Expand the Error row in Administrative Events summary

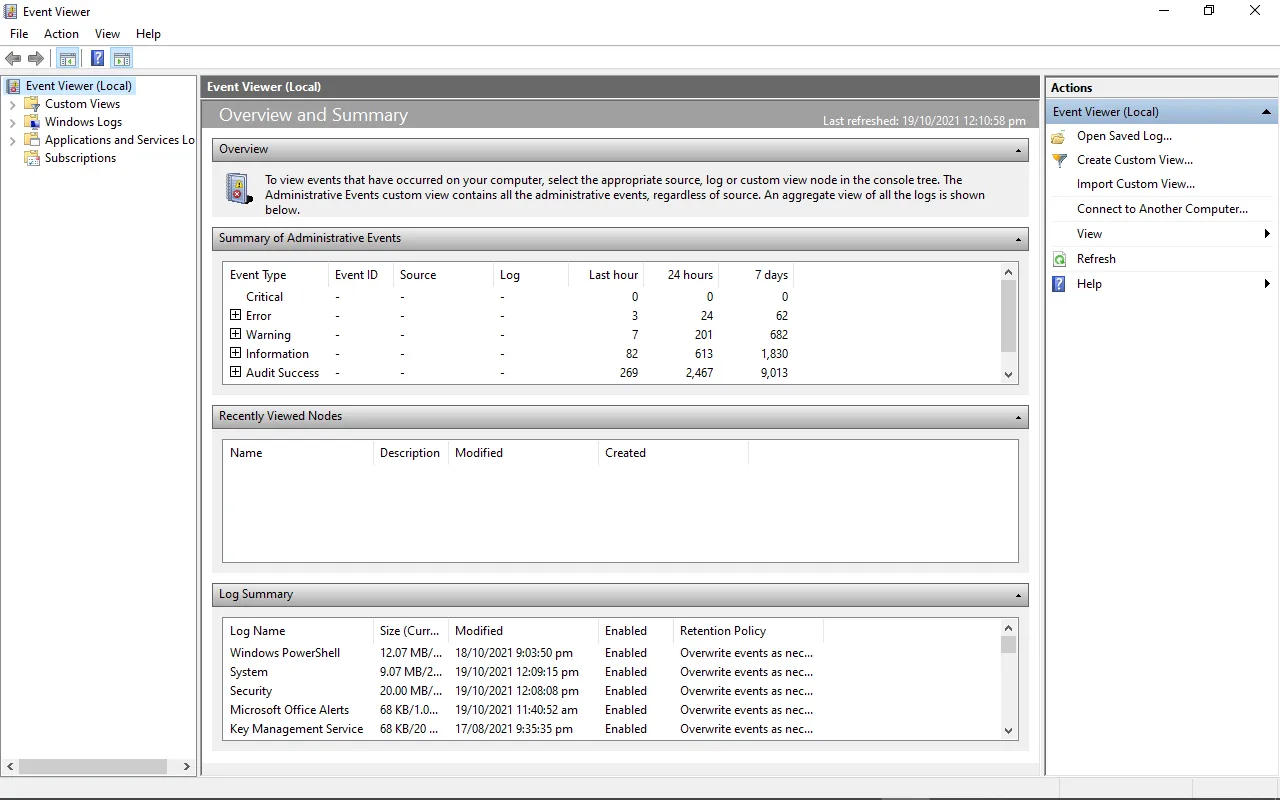pos(234,315)
